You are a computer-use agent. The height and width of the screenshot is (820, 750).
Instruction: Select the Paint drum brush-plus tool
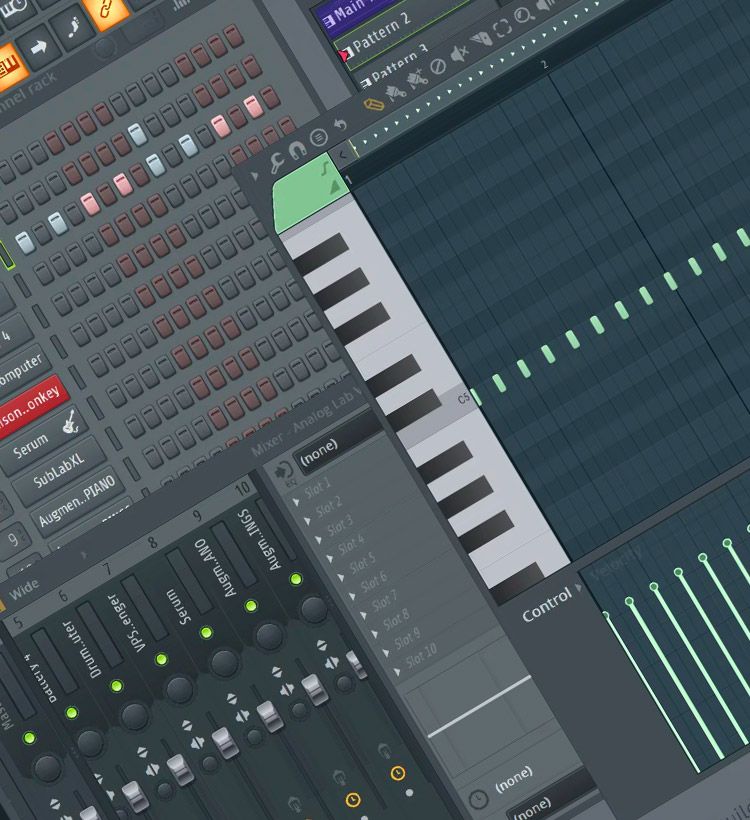tap(417, 79)
